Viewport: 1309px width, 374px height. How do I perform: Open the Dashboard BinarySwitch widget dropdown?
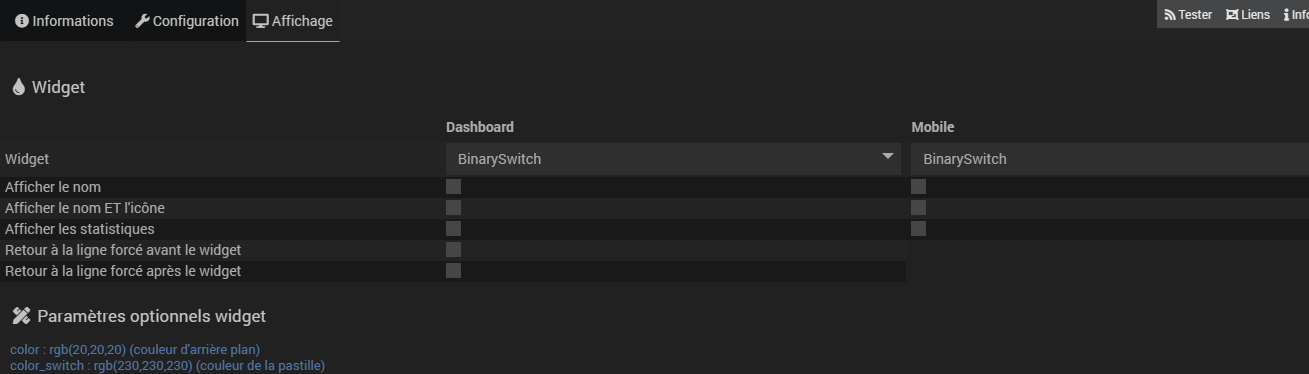[673, 159]
